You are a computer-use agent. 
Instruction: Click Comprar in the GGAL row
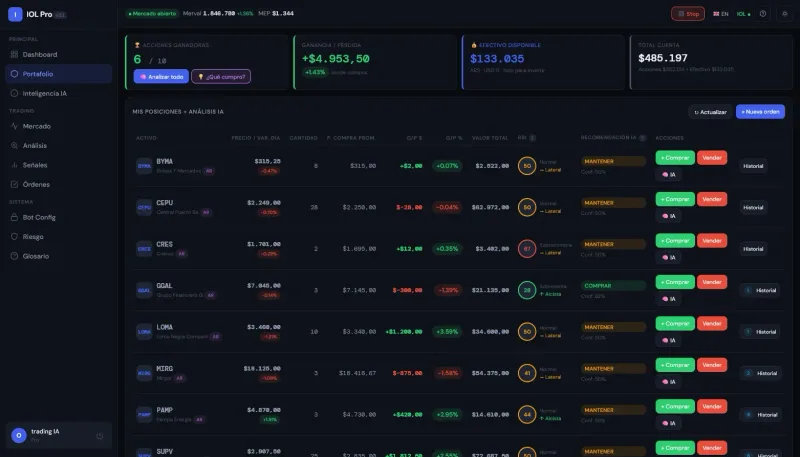click(675, 282)
